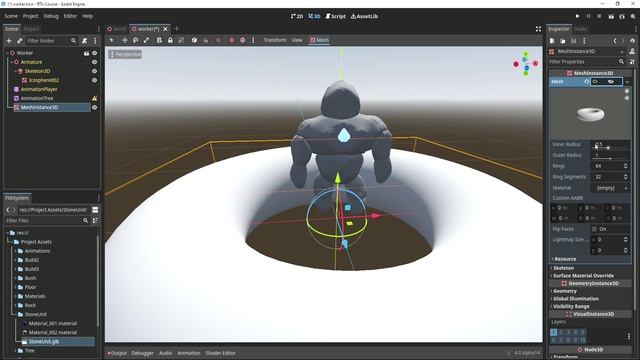Open the Perspective viewport menu
This screenshot has width=640, height=360.
point(125,54)
